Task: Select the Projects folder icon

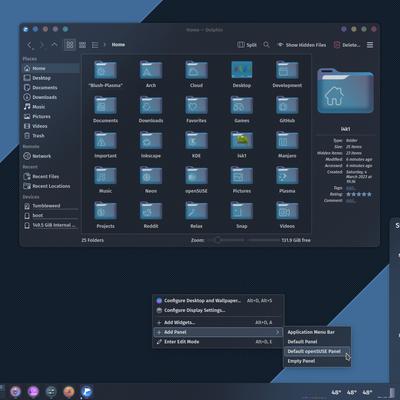Action: (x=105, y=211)
